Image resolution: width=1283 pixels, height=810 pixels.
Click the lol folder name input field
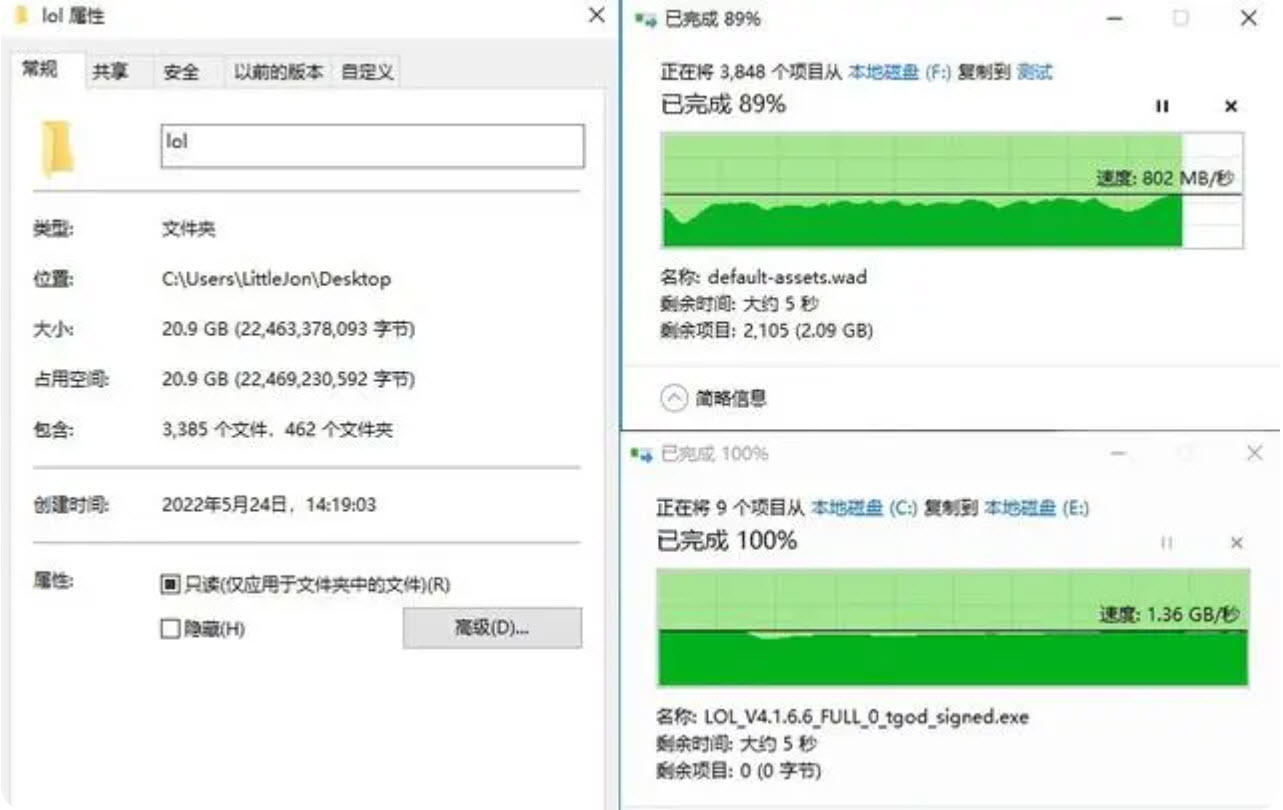pos(370,146)
